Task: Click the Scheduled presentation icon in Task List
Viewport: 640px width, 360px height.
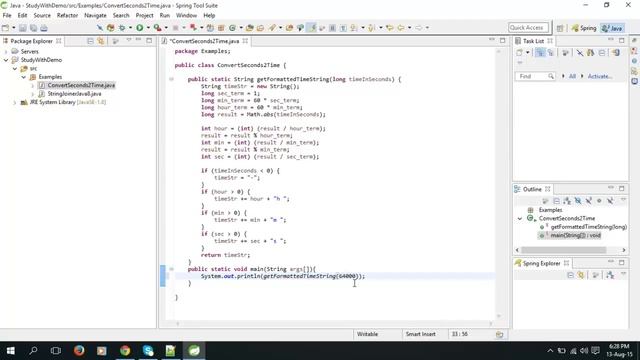Action: 551,53
